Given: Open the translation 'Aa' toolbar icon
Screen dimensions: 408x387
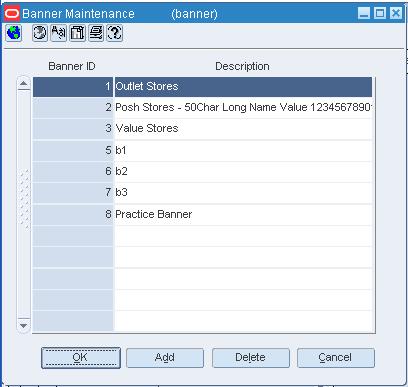Looking at the screenshot, I should (x=59, y=33).
